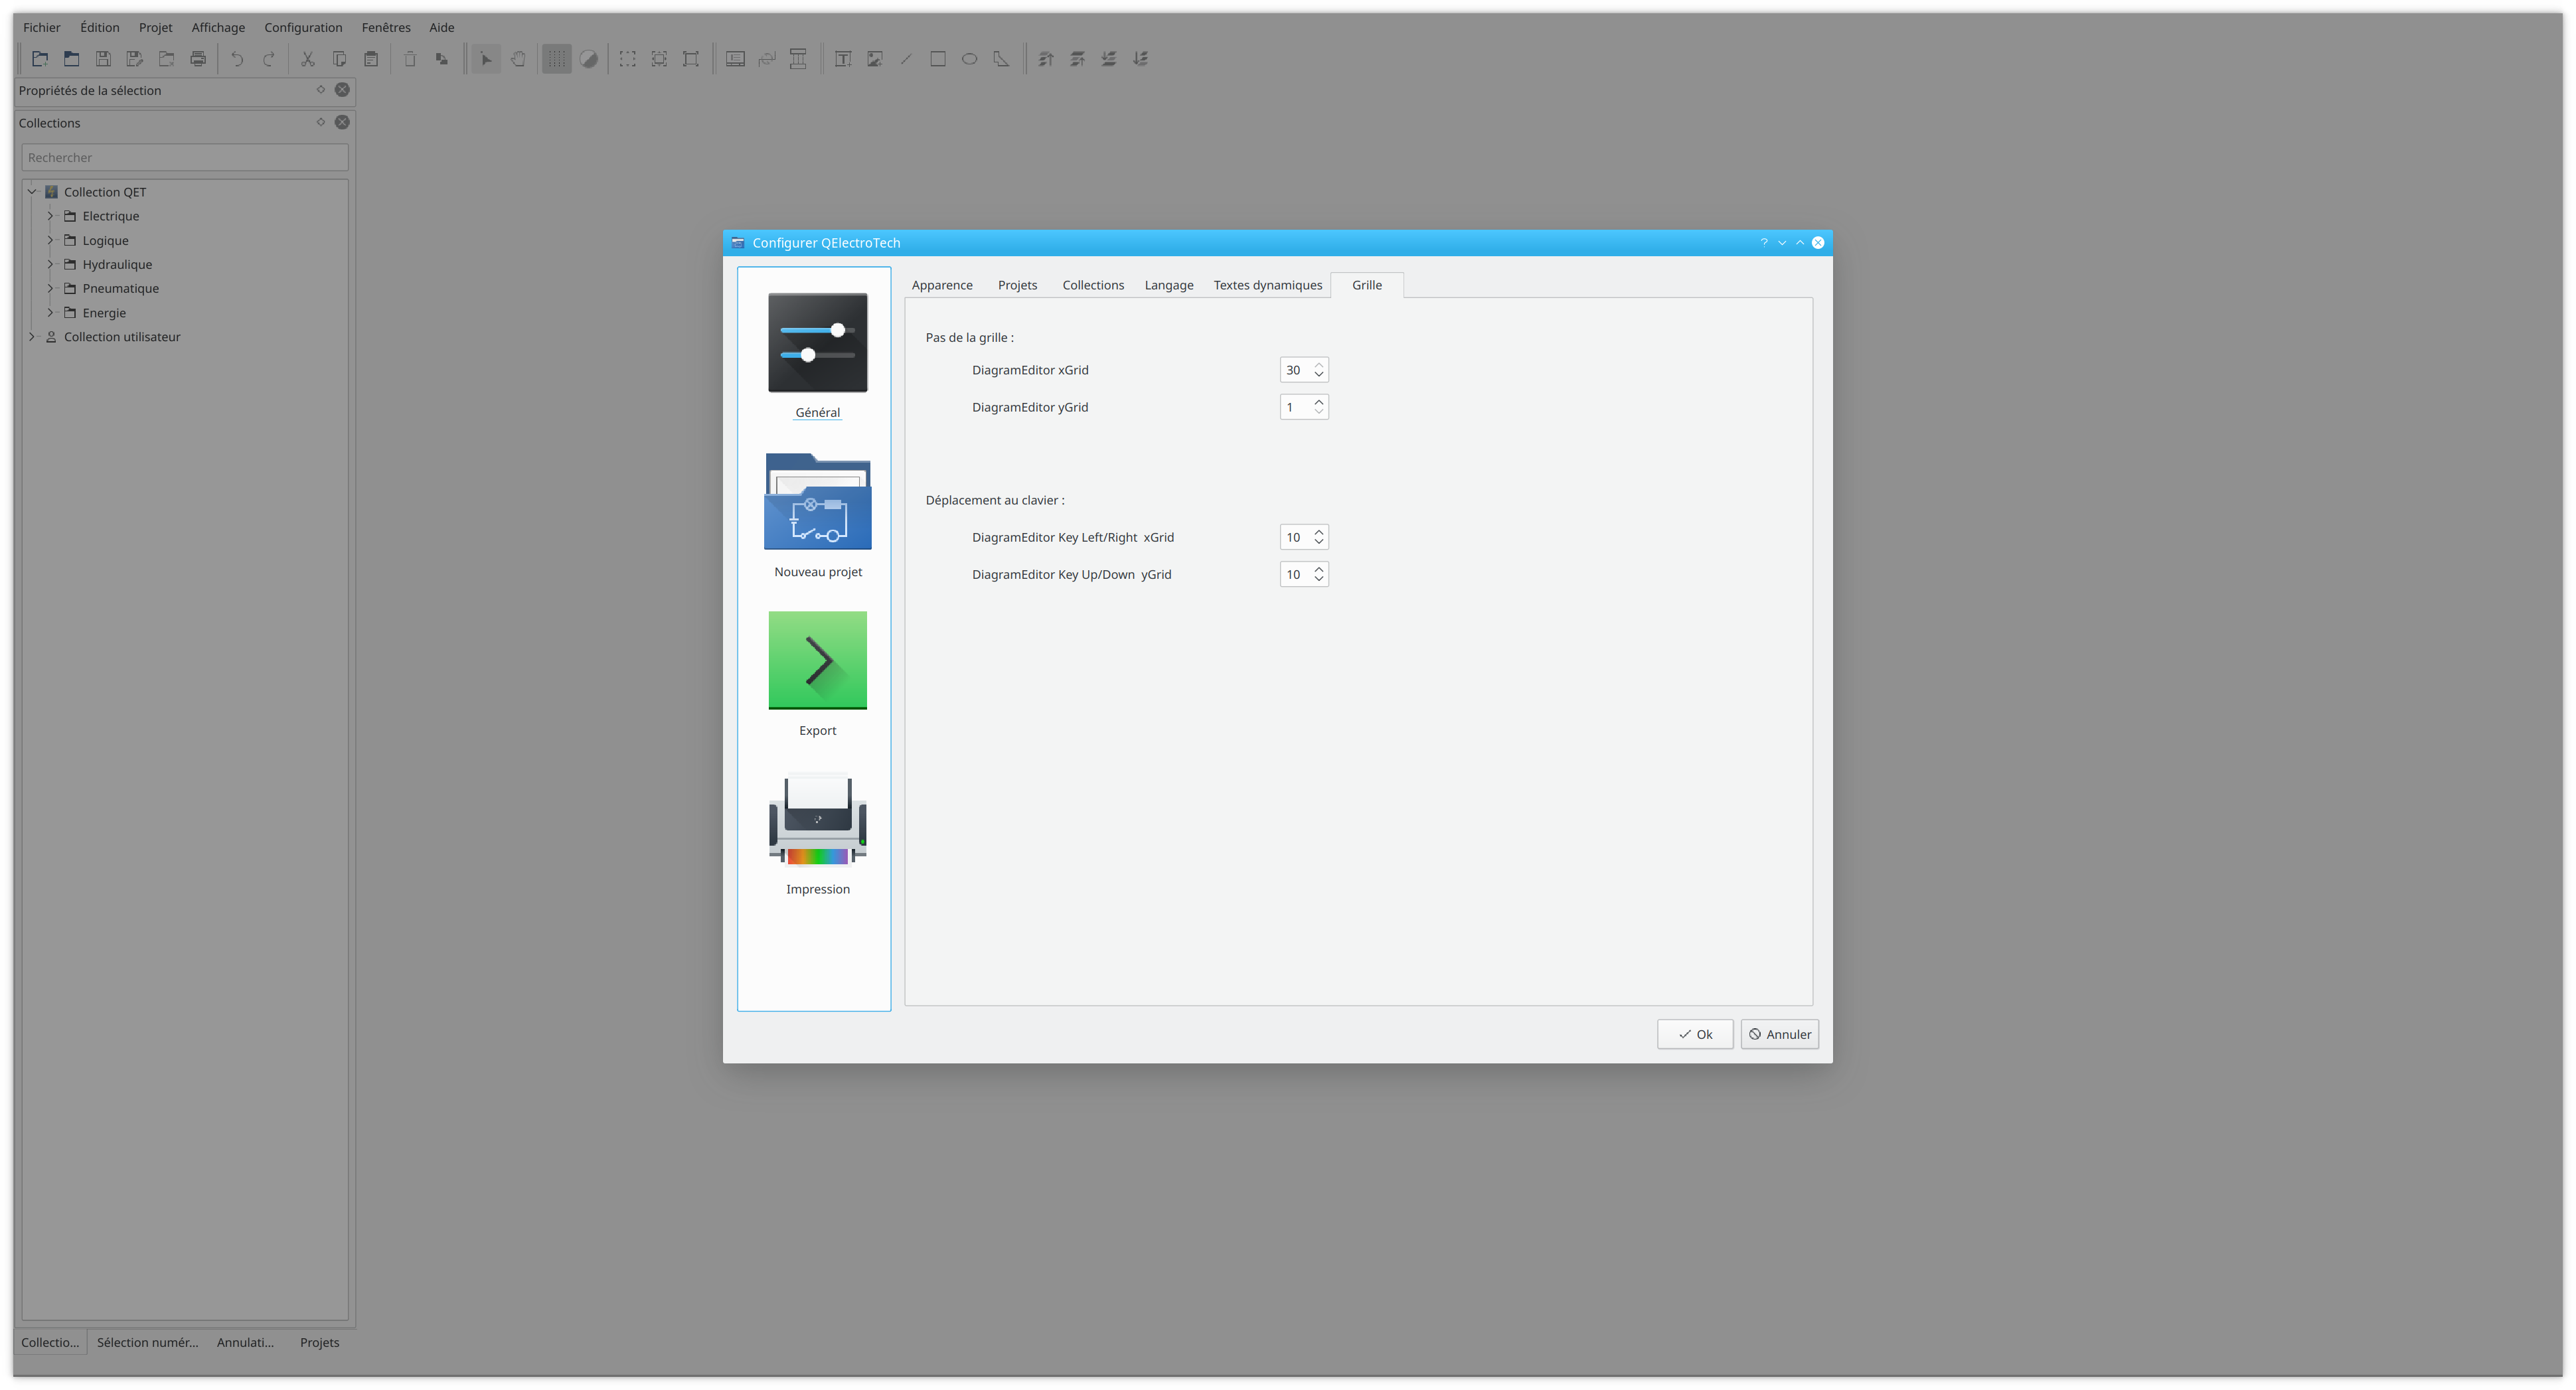
Task: Switch to the Sélection numér... bottom tab
Action: point(148,1342)
